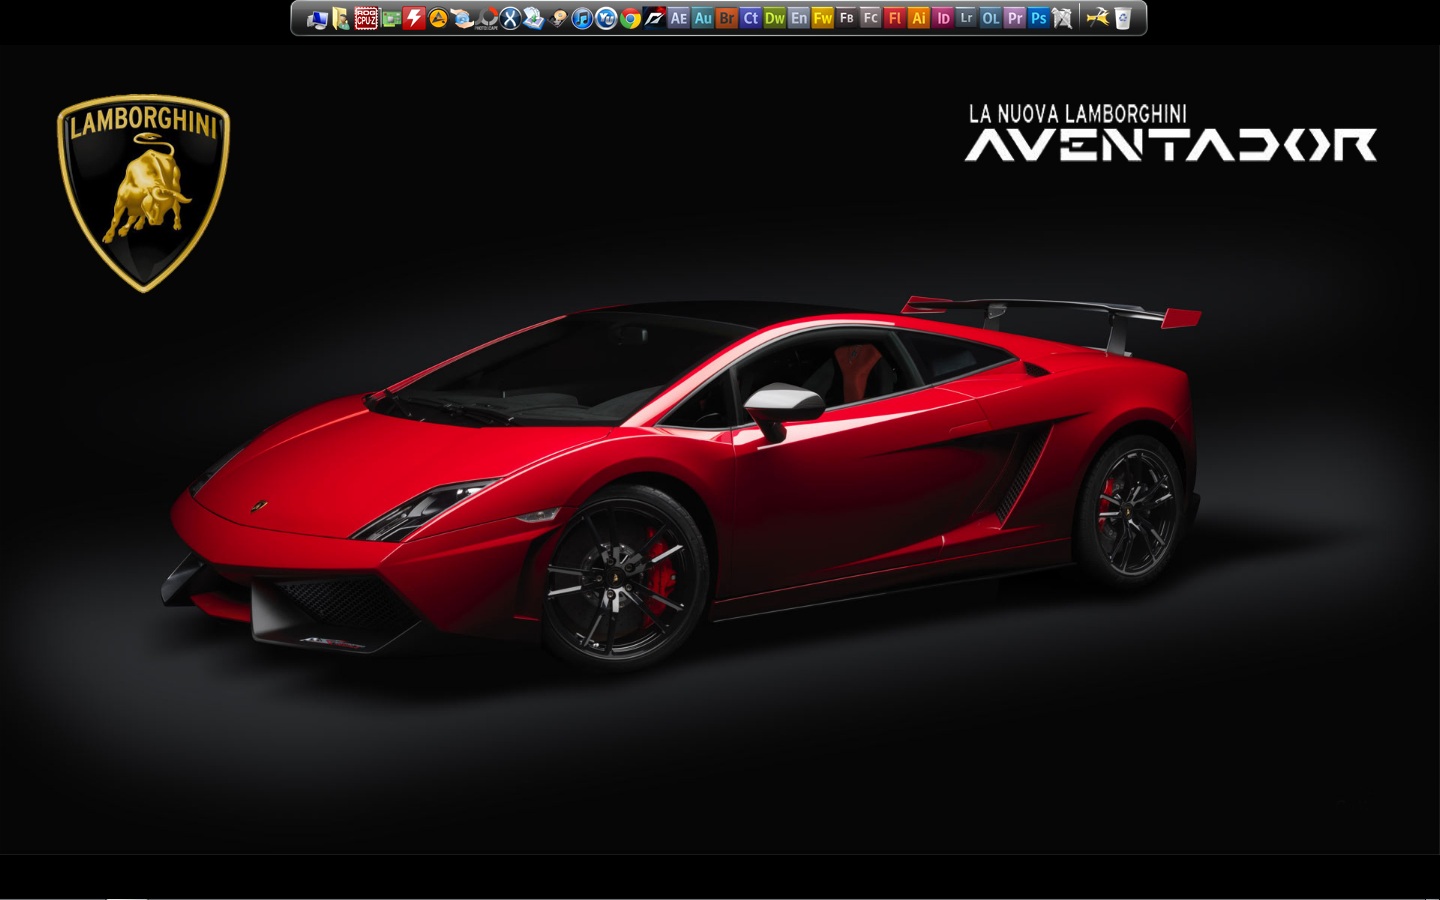Open the user folder dock icon
1440x900 pixels.
point(341,18)
